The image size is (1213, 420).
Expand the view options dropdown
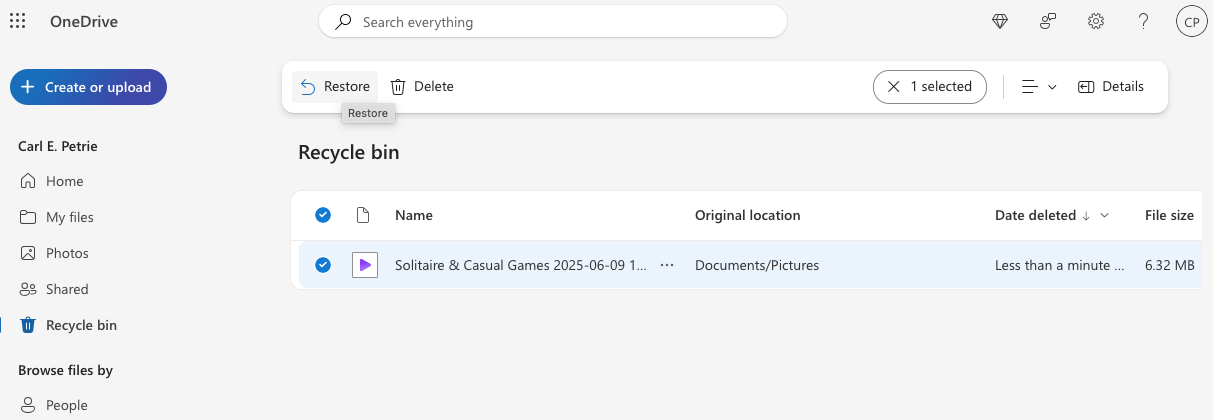(x=1039, y=87)
